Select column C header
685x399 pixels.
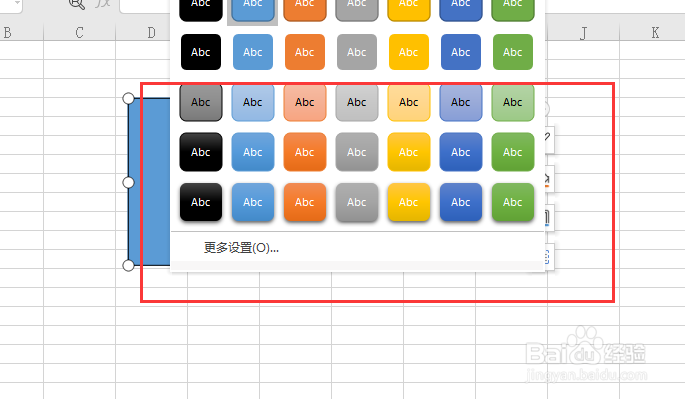79,33
